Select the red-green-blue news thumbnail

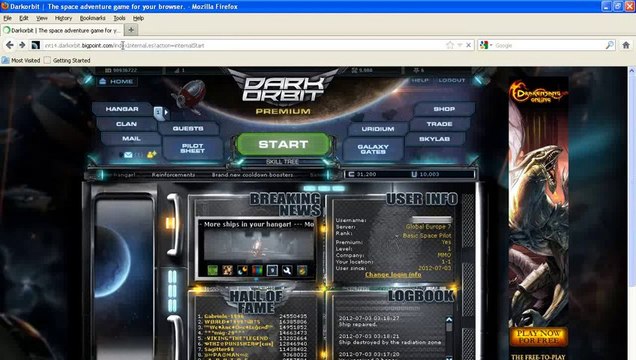point(257,270)
